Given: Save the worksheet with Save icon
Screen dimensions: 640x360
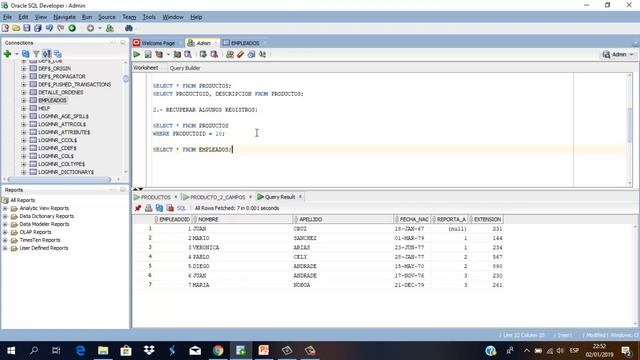Looking at the screenshot, I should [x=27, y=28].
